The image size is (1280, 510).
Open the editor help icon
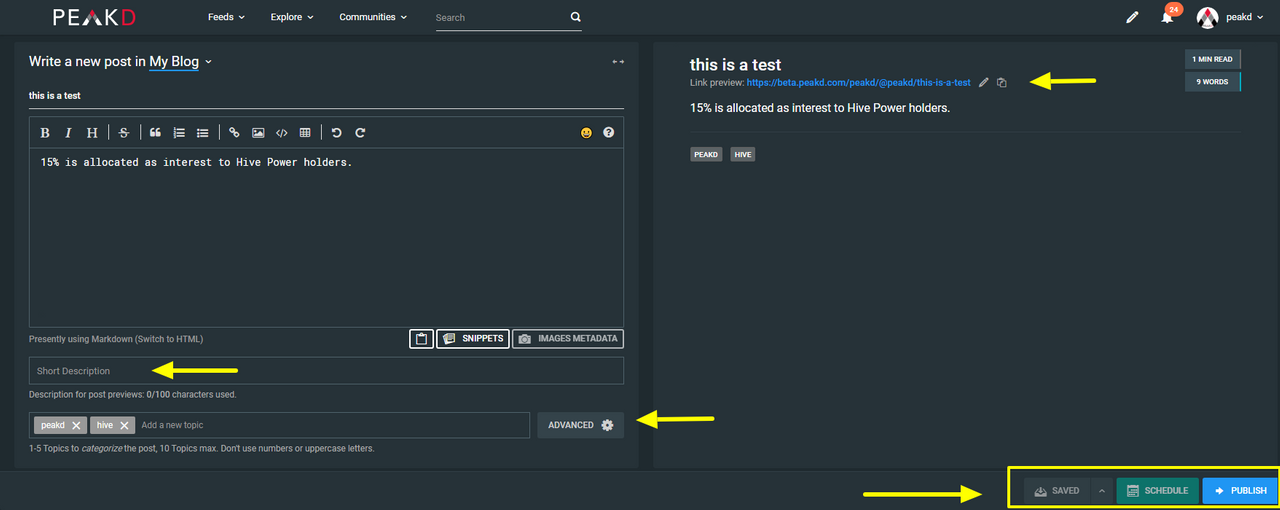pos(608,132)
